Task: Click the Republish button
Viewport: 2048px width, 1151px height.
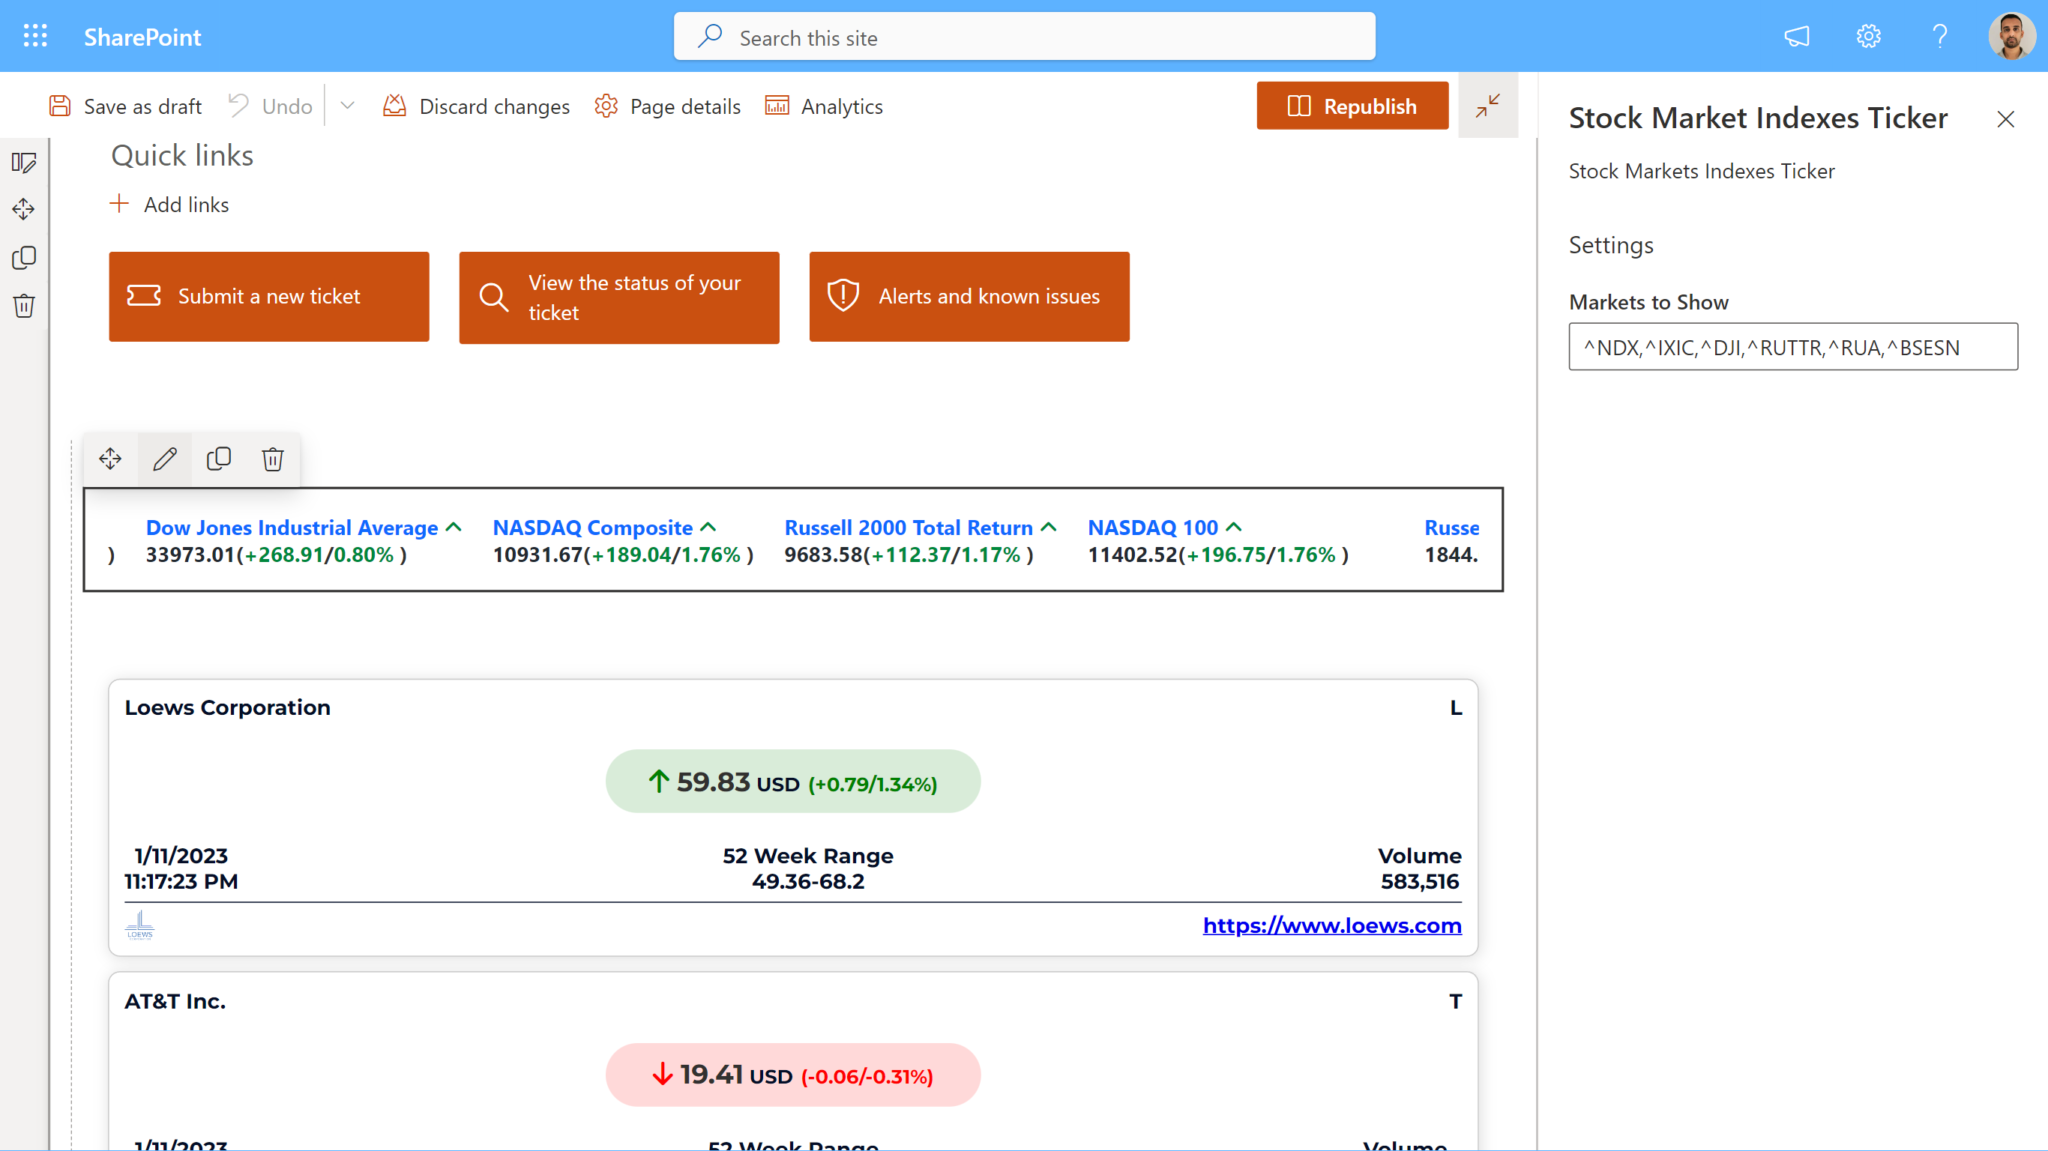Action: tap(1352, 106)
